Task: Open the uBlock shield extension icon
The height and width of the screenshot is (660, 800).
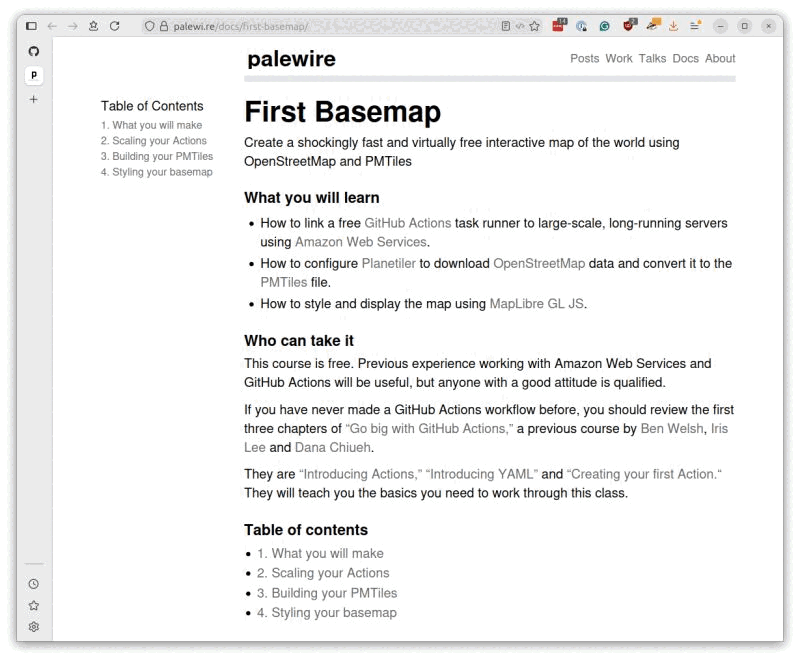Action: [630, 25]
